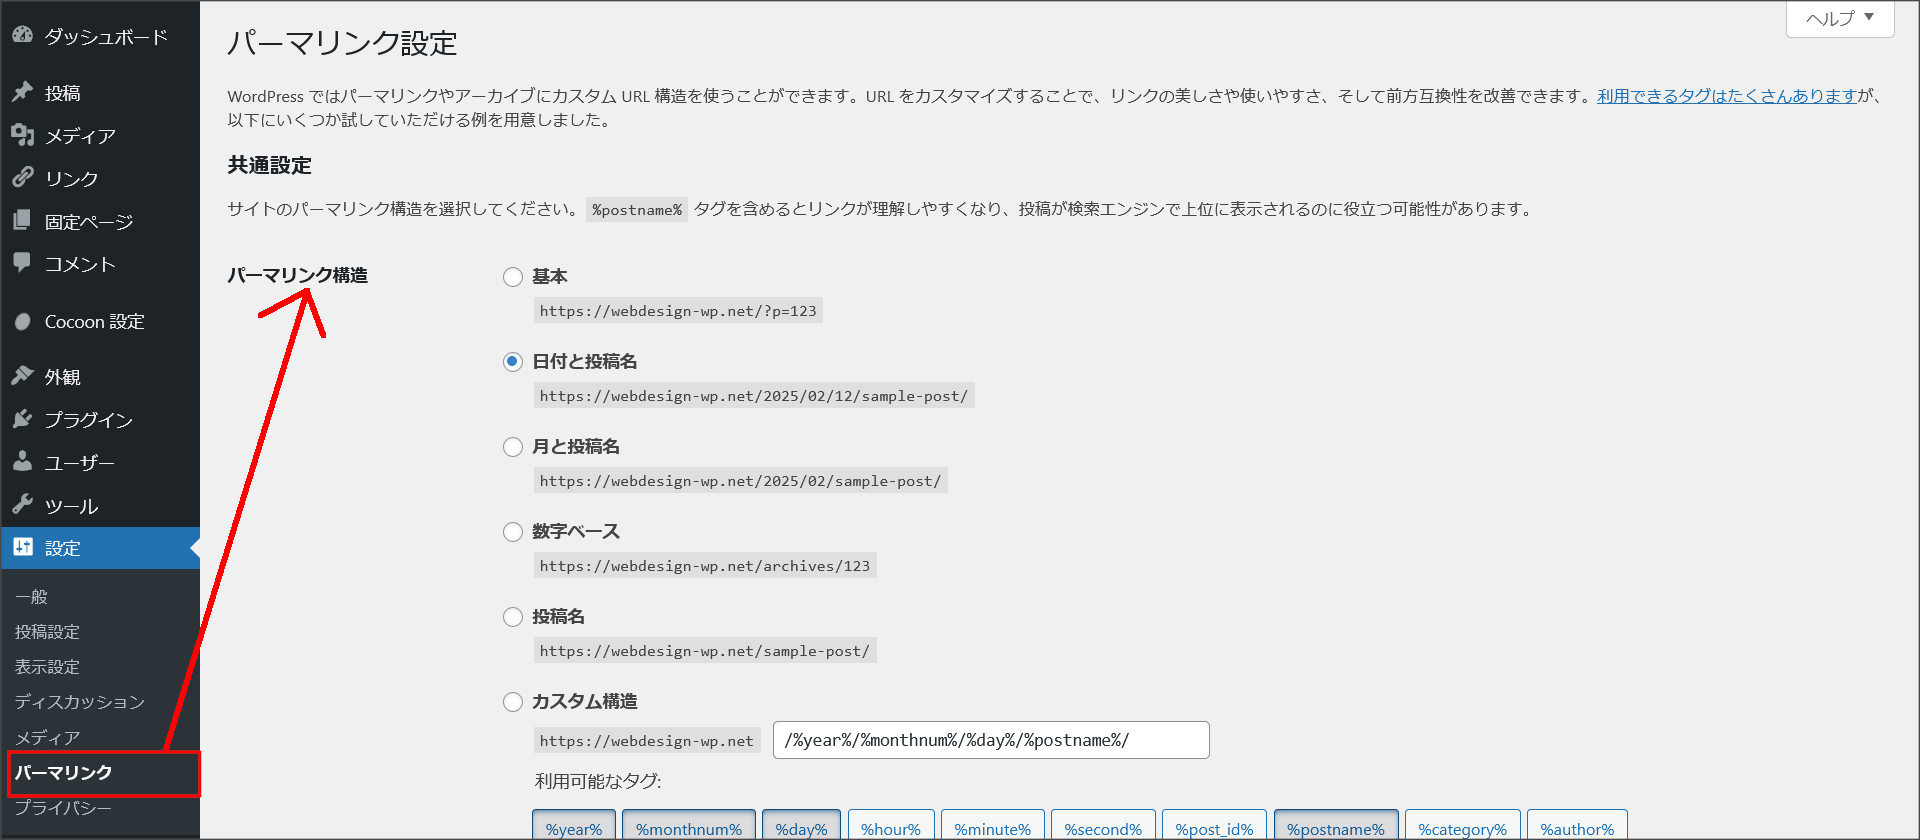Screen dimensions: 1920x840
Task: Click the archives/123 example URL
Action: [705, 566]
